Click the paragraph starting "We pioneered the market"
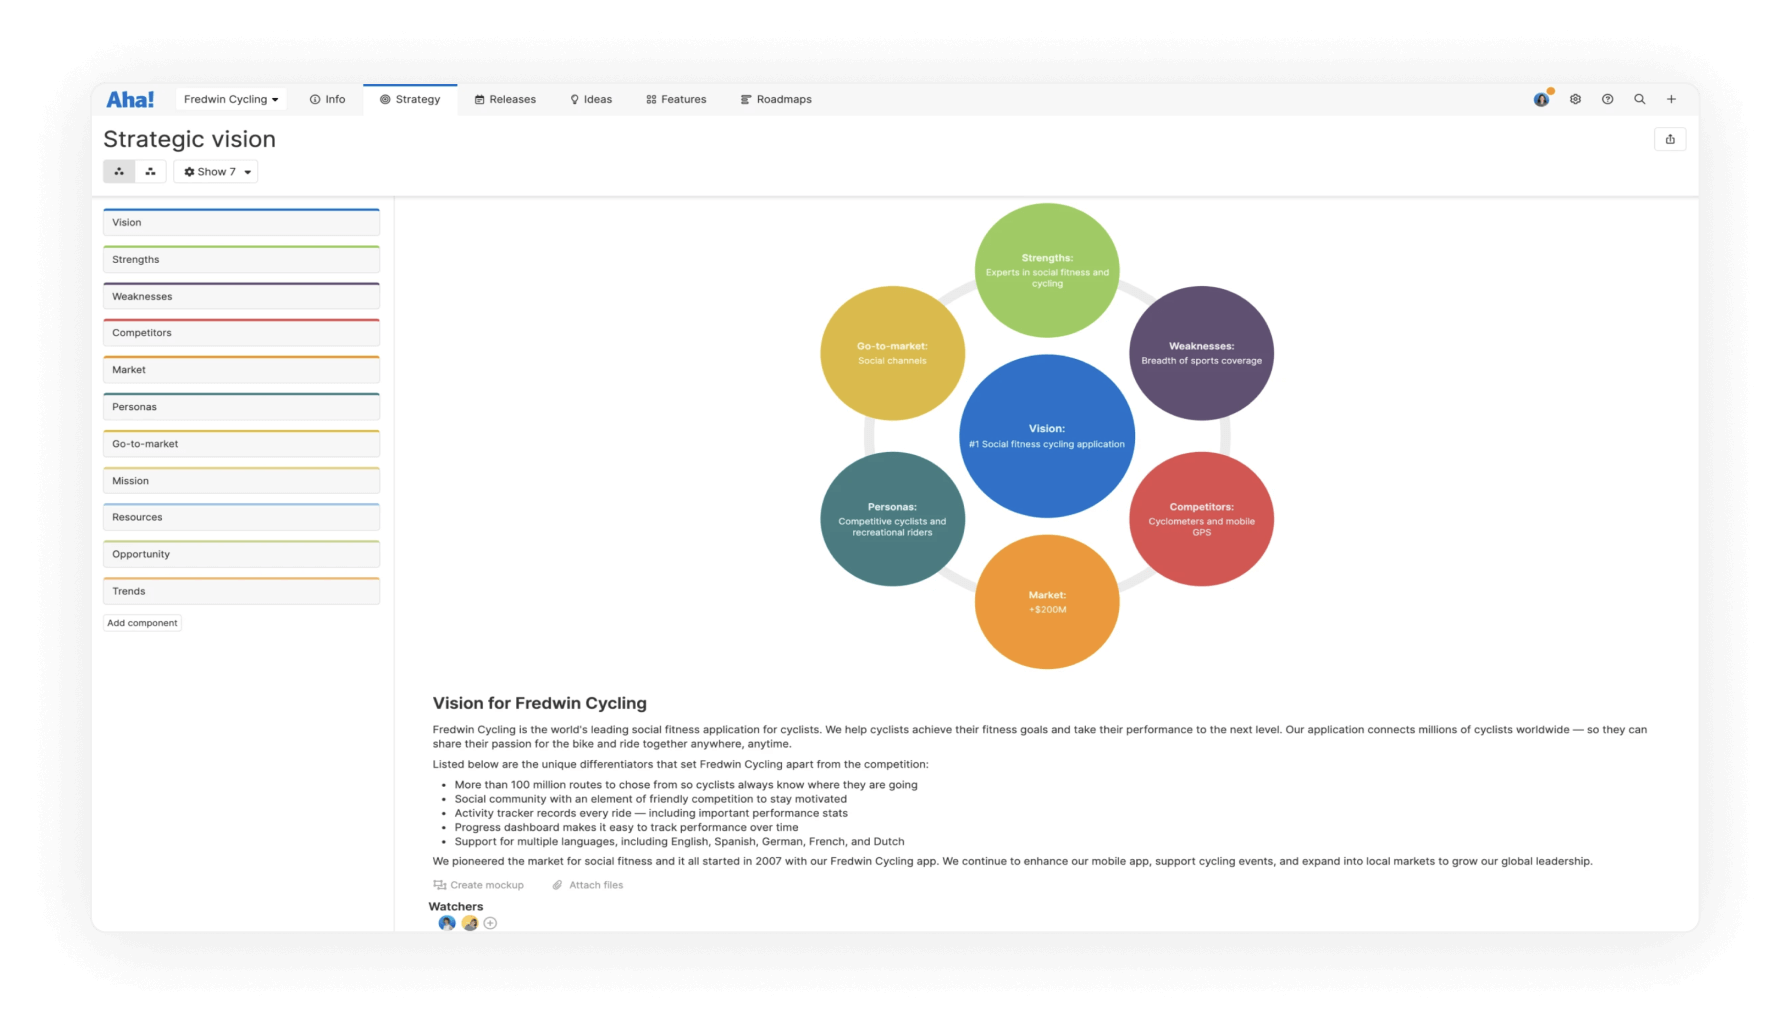 click(1013, 861)
